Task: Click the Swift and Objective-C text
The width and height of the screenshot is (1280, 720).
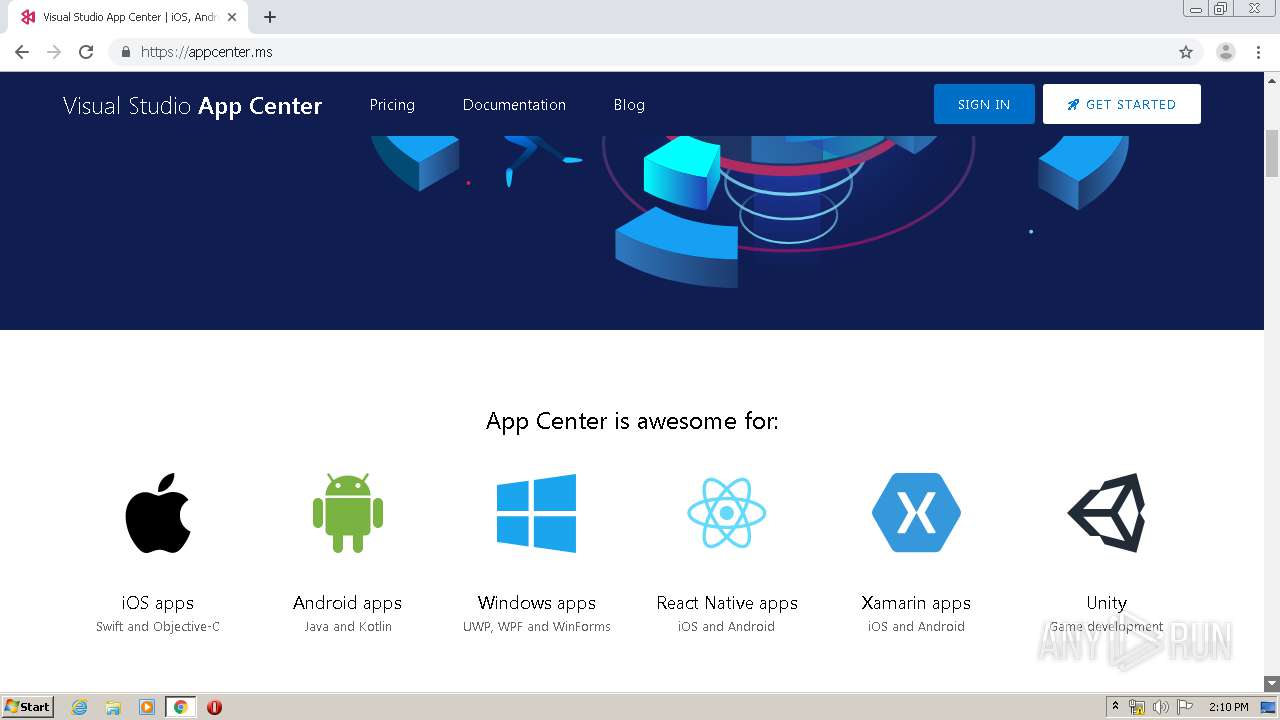Action: click(x=158, y=627)
